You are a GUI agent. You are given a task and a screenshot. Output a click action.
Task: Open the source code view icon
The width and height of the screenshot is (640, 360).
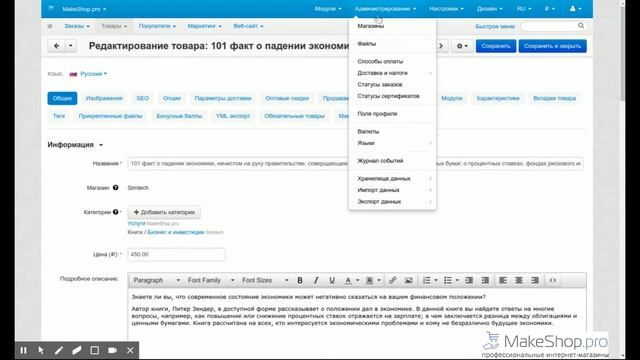(x=553, y=280)
